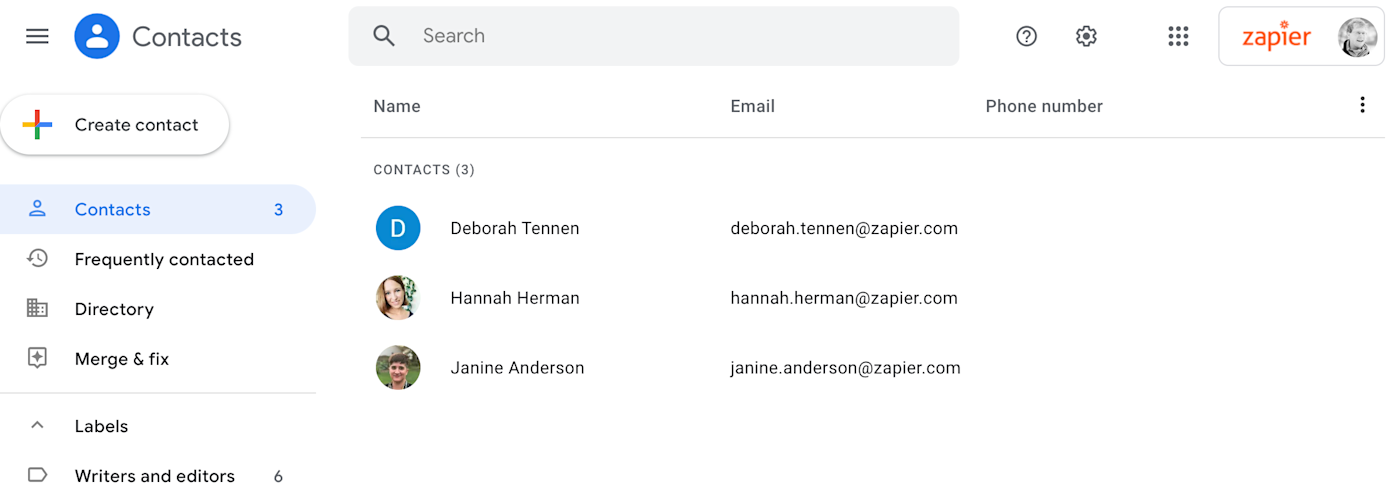Click Deborah Tennen's blue D avatar

tap(398, 228)
